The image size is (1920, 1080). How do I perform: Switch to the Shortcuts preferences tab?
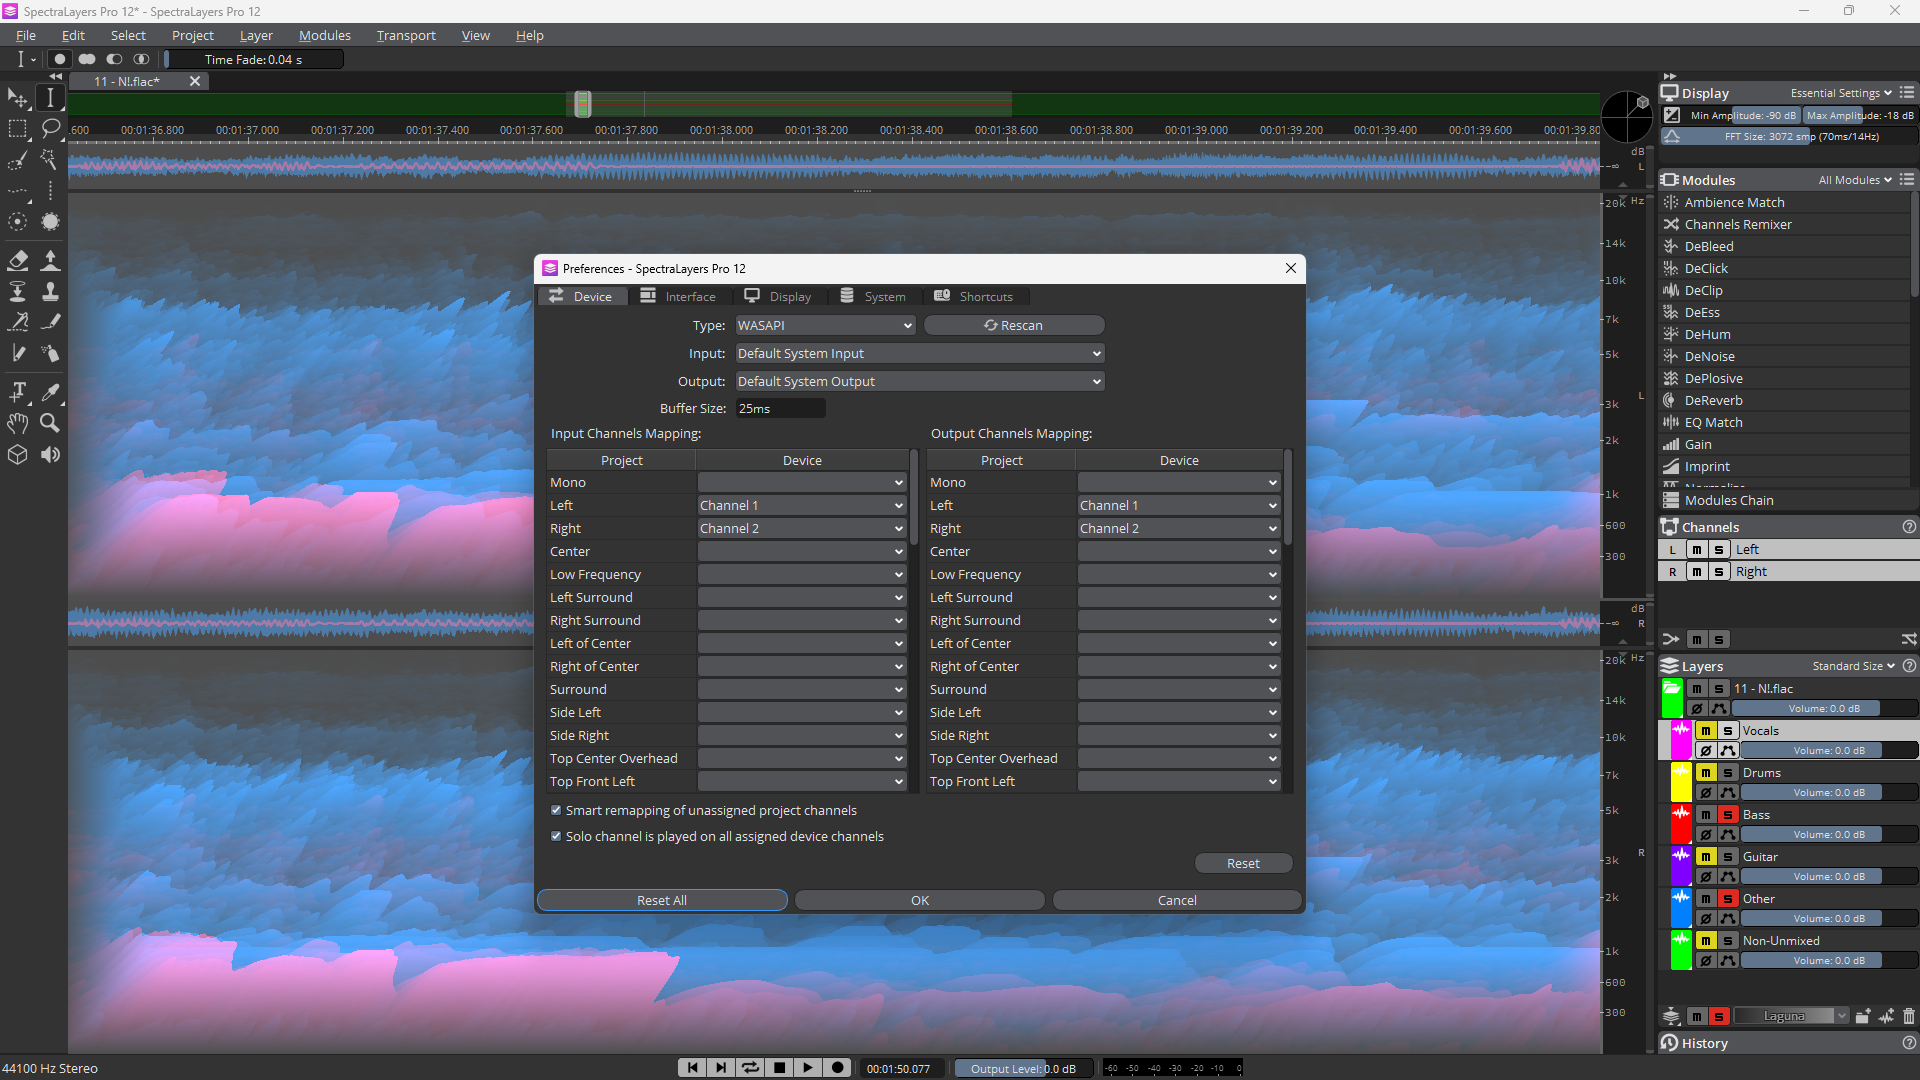point(974,297)
